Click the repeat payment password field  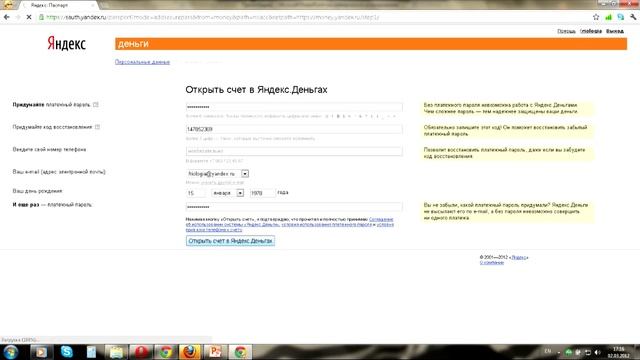coord(294,207)
